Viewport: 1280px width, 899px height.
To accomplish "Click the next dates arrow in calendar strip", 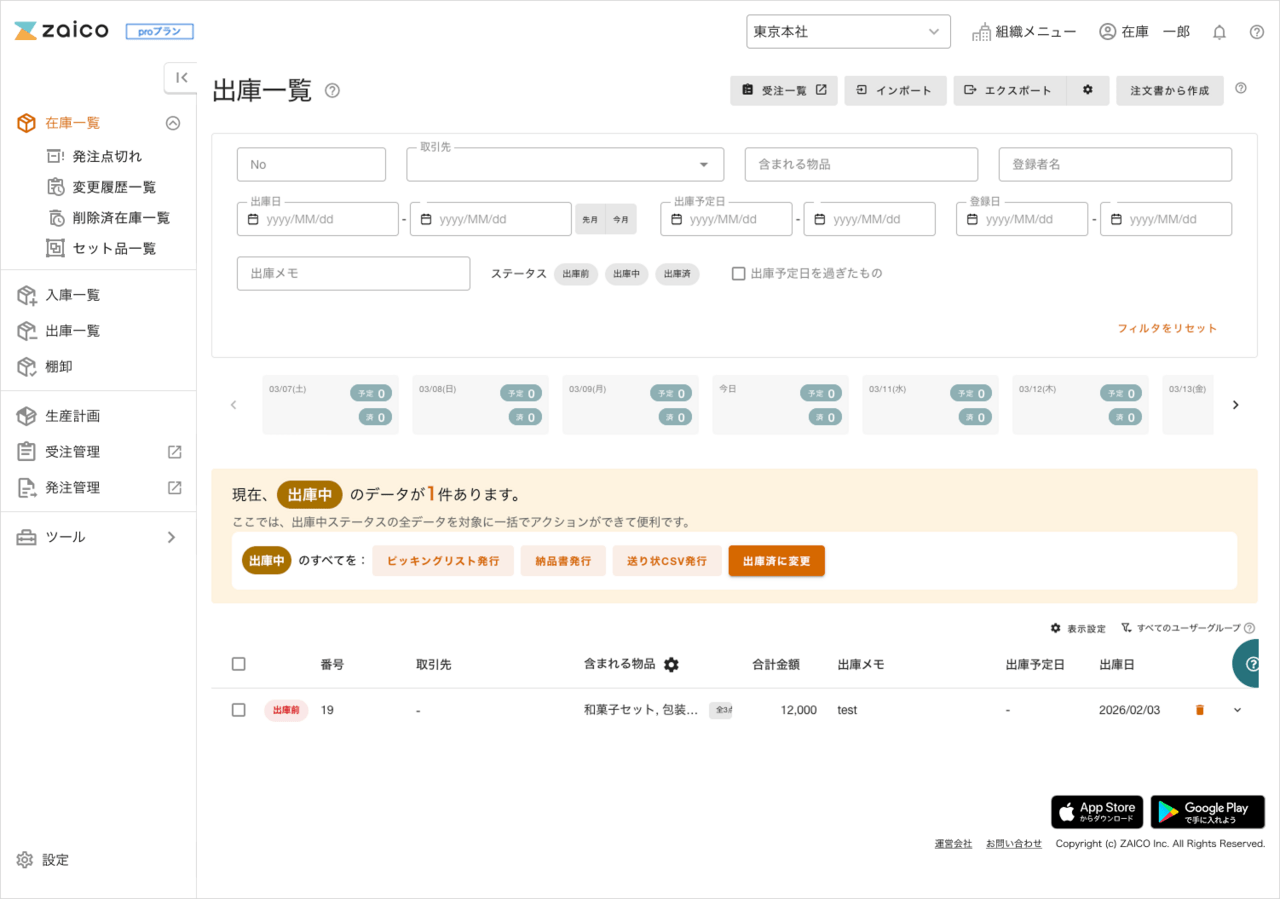I will click(x=1235, y=405).
